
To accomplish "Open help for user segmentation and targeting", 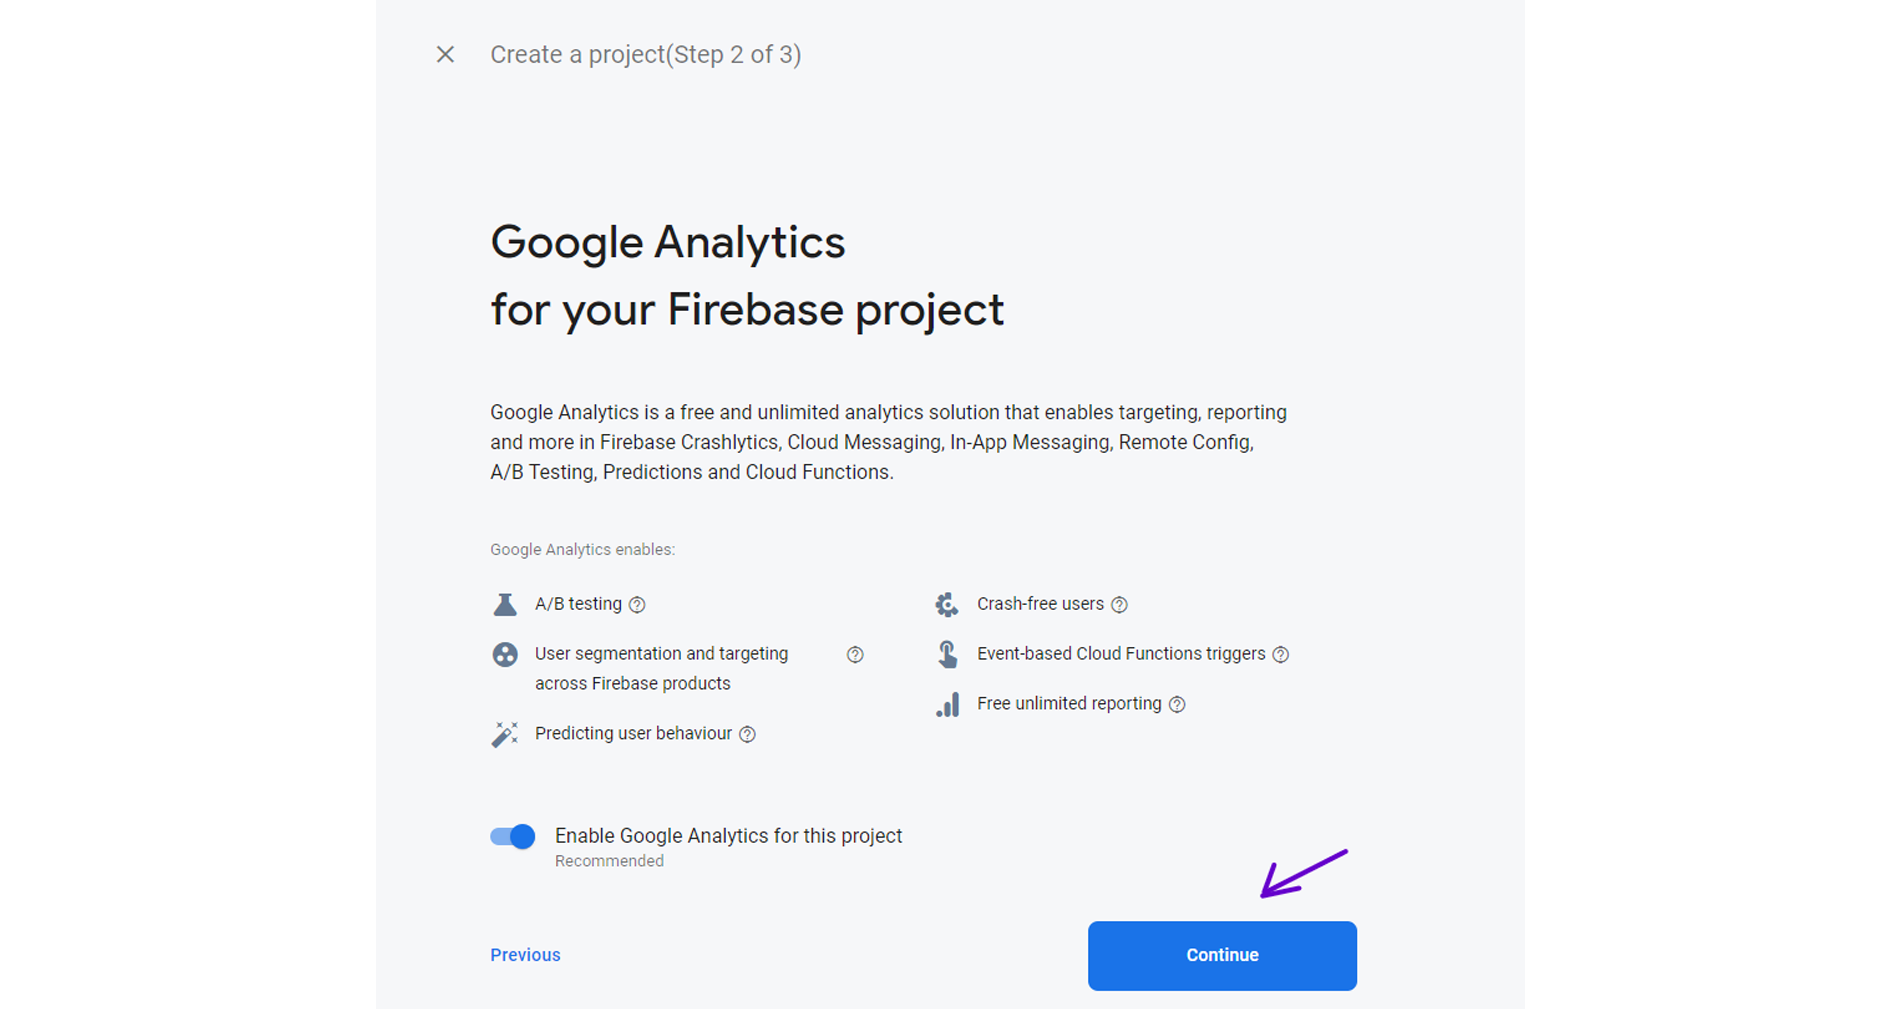I will pyautogui.click(x=855, y=654).
